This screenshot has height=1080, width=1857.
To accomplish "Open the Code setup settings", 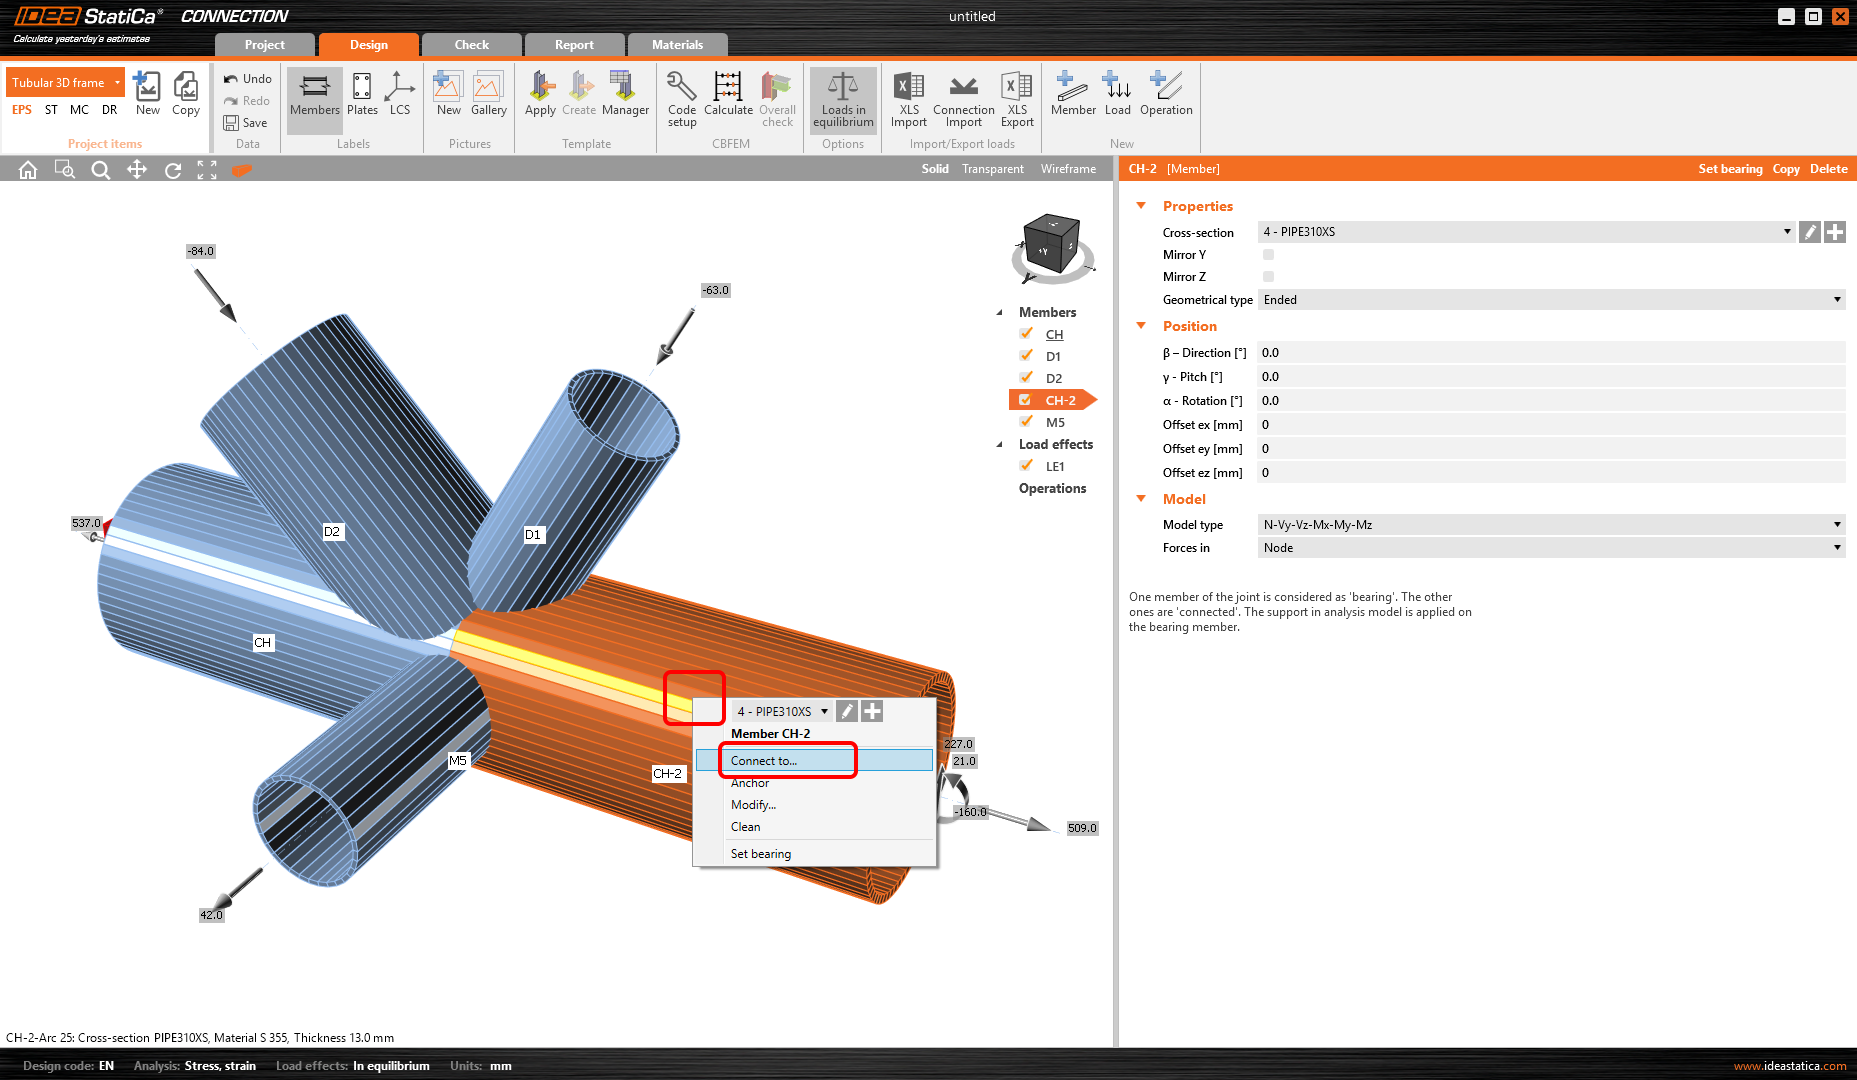I will coord(681,97).
